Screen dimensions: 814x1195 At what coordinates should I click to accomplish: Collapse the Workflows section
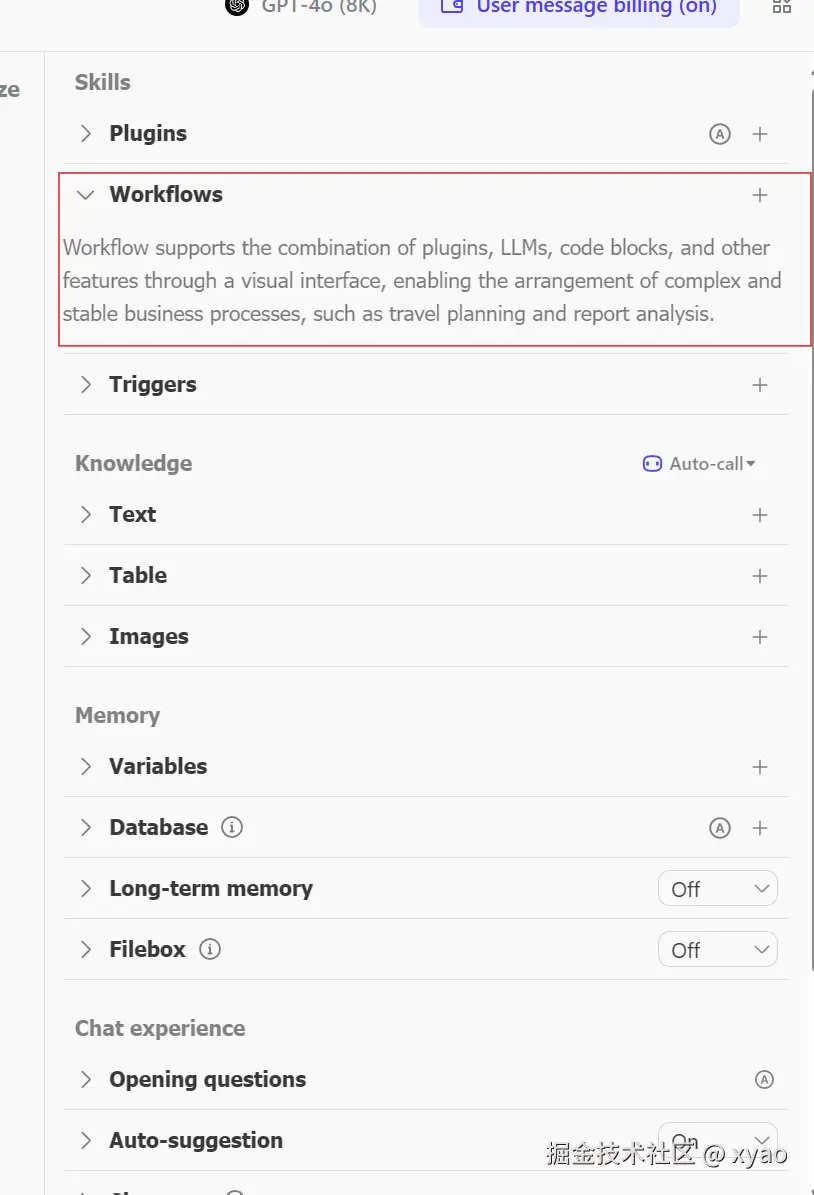point(86,195)
